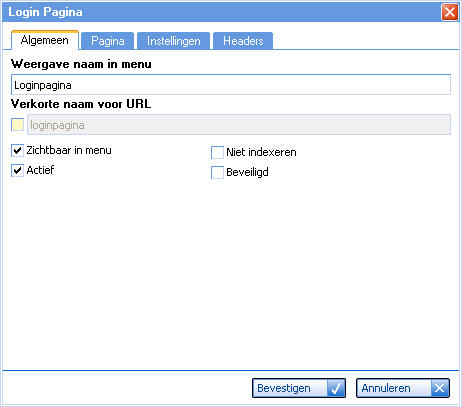
Task: Open the Instellingen tab
Action: [x=174, y=41]
